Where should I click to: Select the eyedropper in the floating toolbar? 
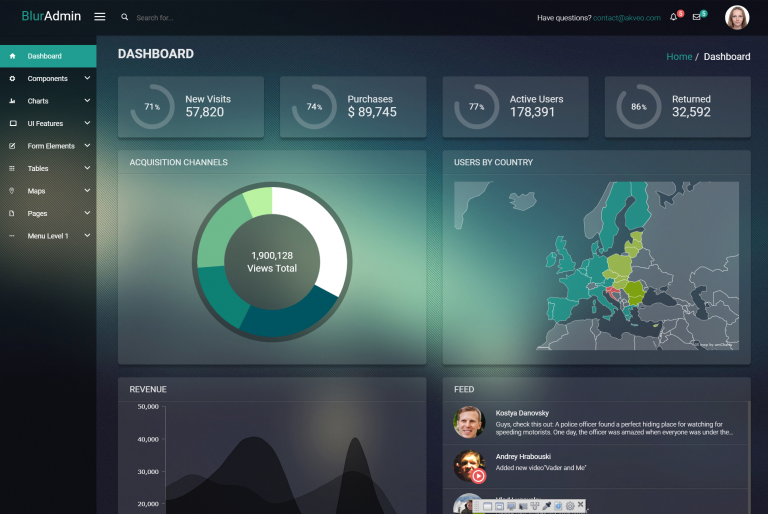(547, 506)
